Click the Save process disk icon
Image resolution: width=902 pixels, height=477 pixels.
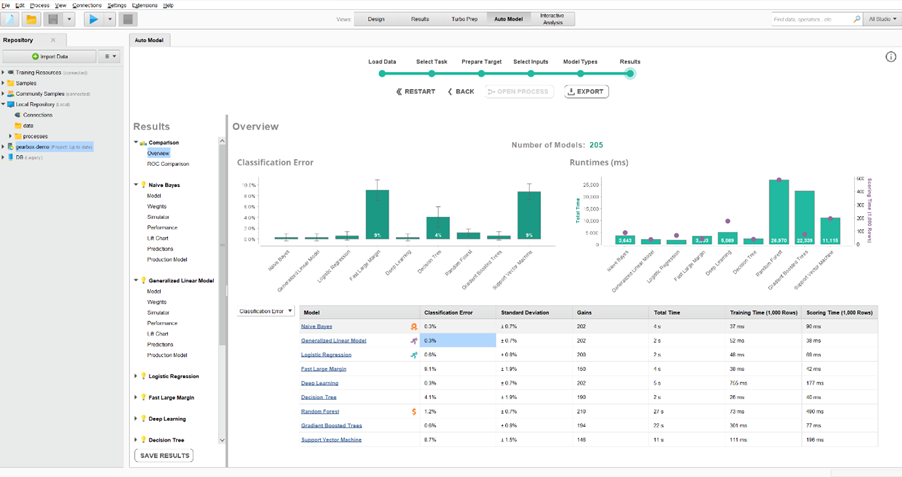[x=53, y=19]
